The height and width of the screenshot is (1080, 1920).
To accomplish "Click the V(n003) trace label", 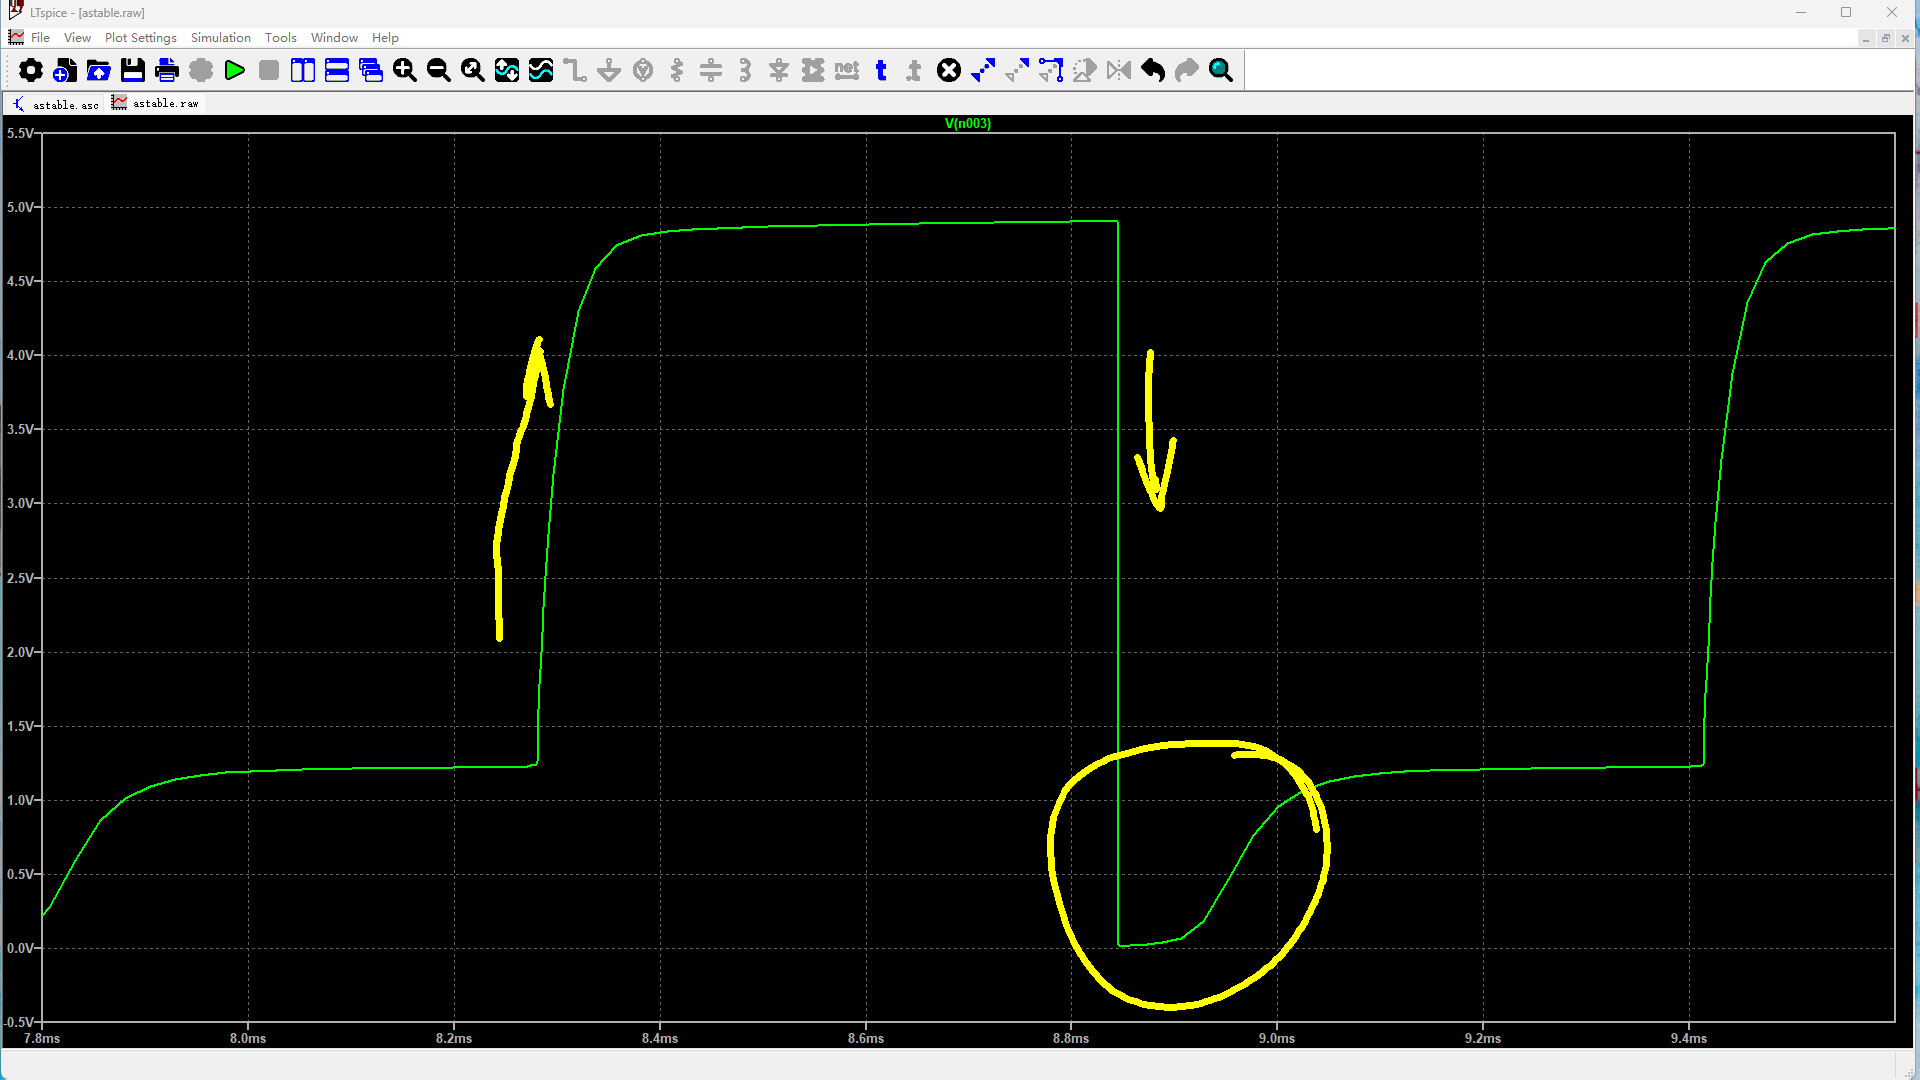I will [968, 124].
